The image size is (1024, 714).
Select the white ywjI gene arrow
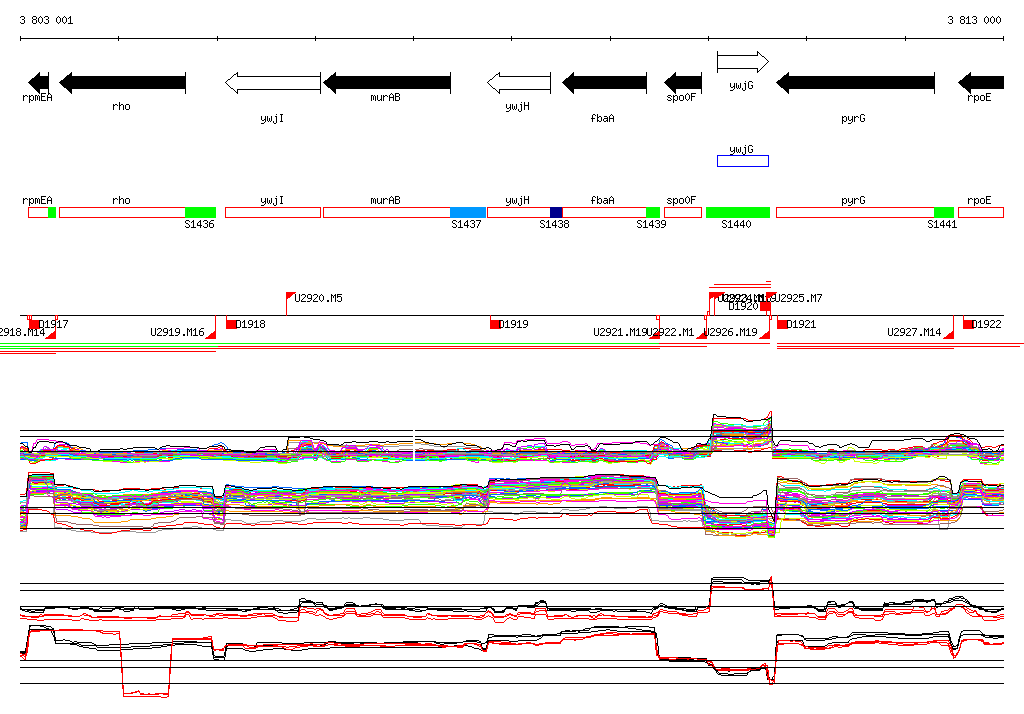(273, 83)
